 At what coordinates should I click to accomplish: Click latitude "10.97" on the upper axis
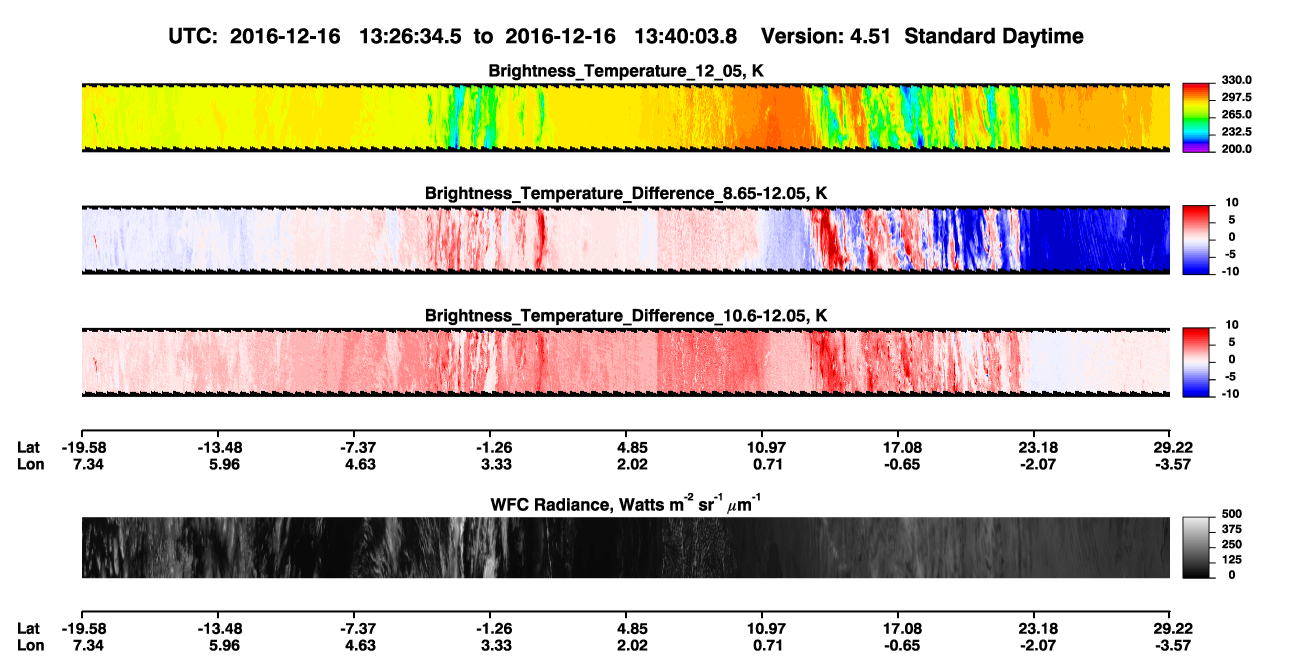(762, 448)
